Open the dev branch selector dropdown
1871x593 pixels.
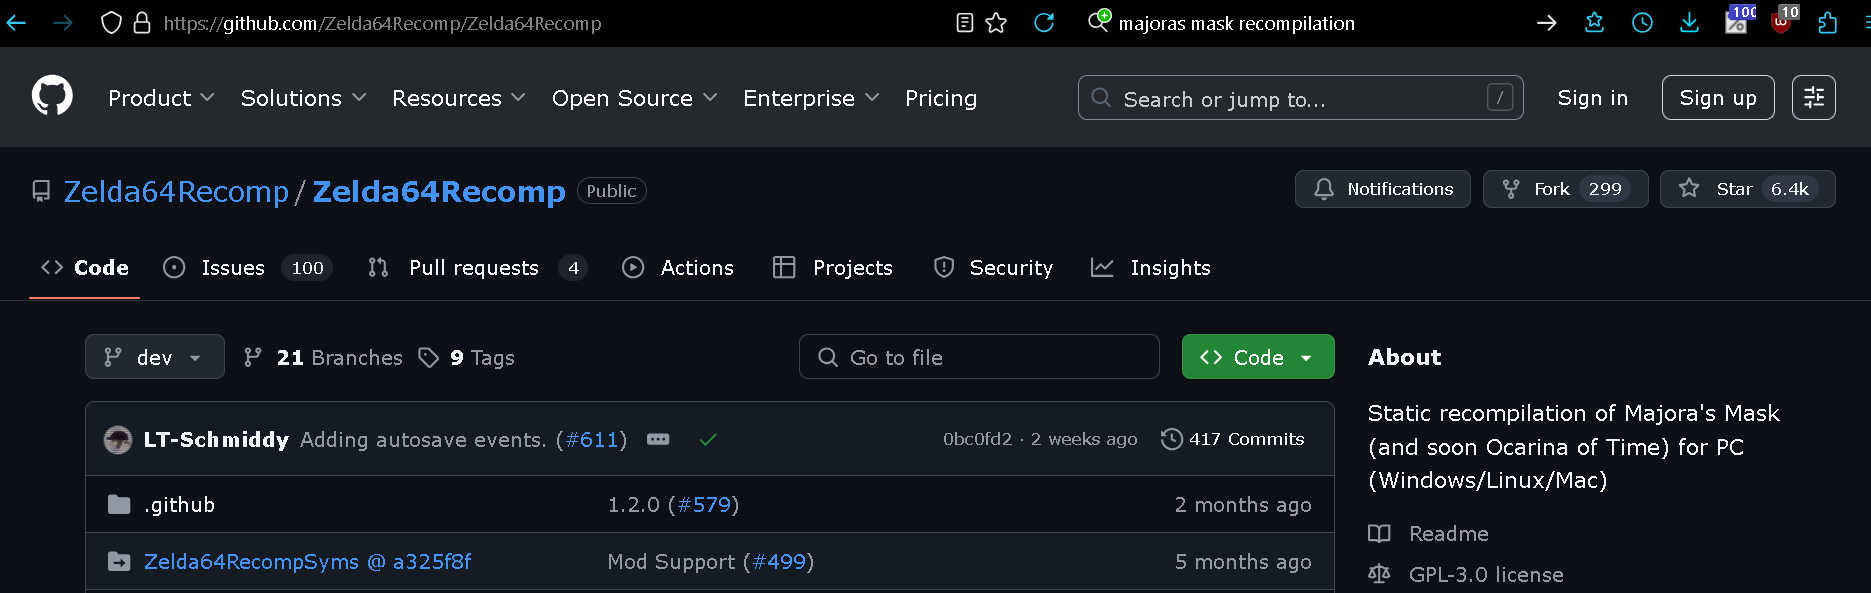(155, 357)
